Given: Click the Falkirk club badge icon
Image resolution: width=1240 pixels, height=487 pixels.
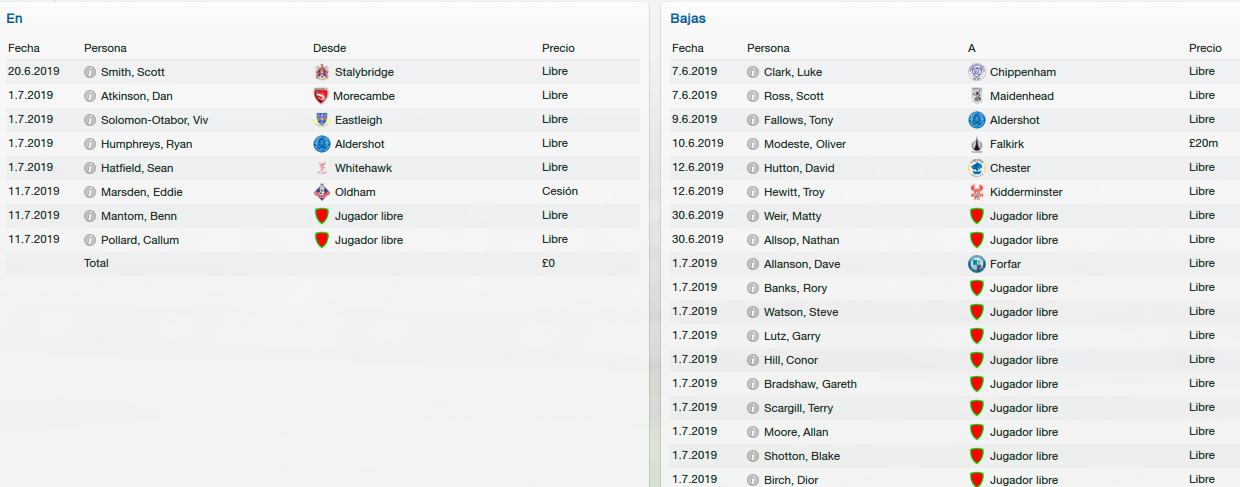Looking at the screenshot, I should pos(976,144).
